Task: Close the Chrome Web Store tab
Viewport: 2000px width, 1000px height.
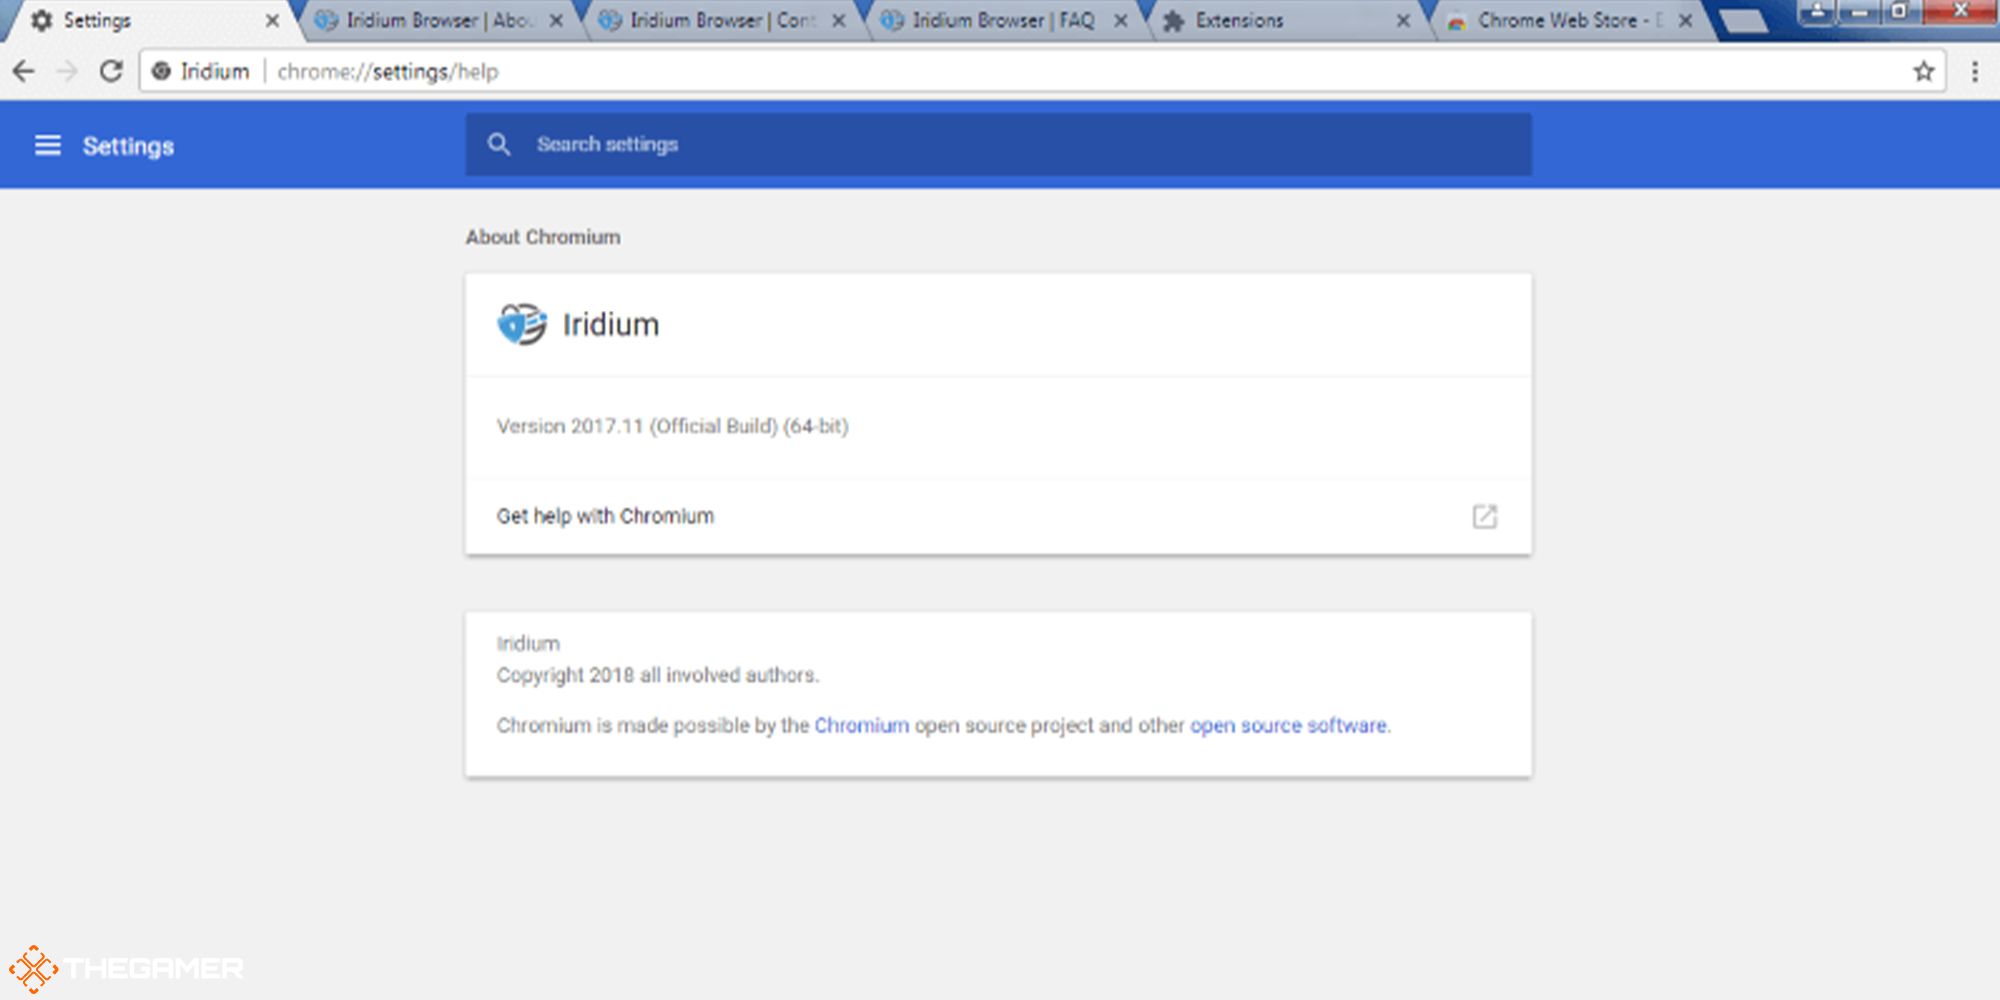Action: pos(1686,20)
